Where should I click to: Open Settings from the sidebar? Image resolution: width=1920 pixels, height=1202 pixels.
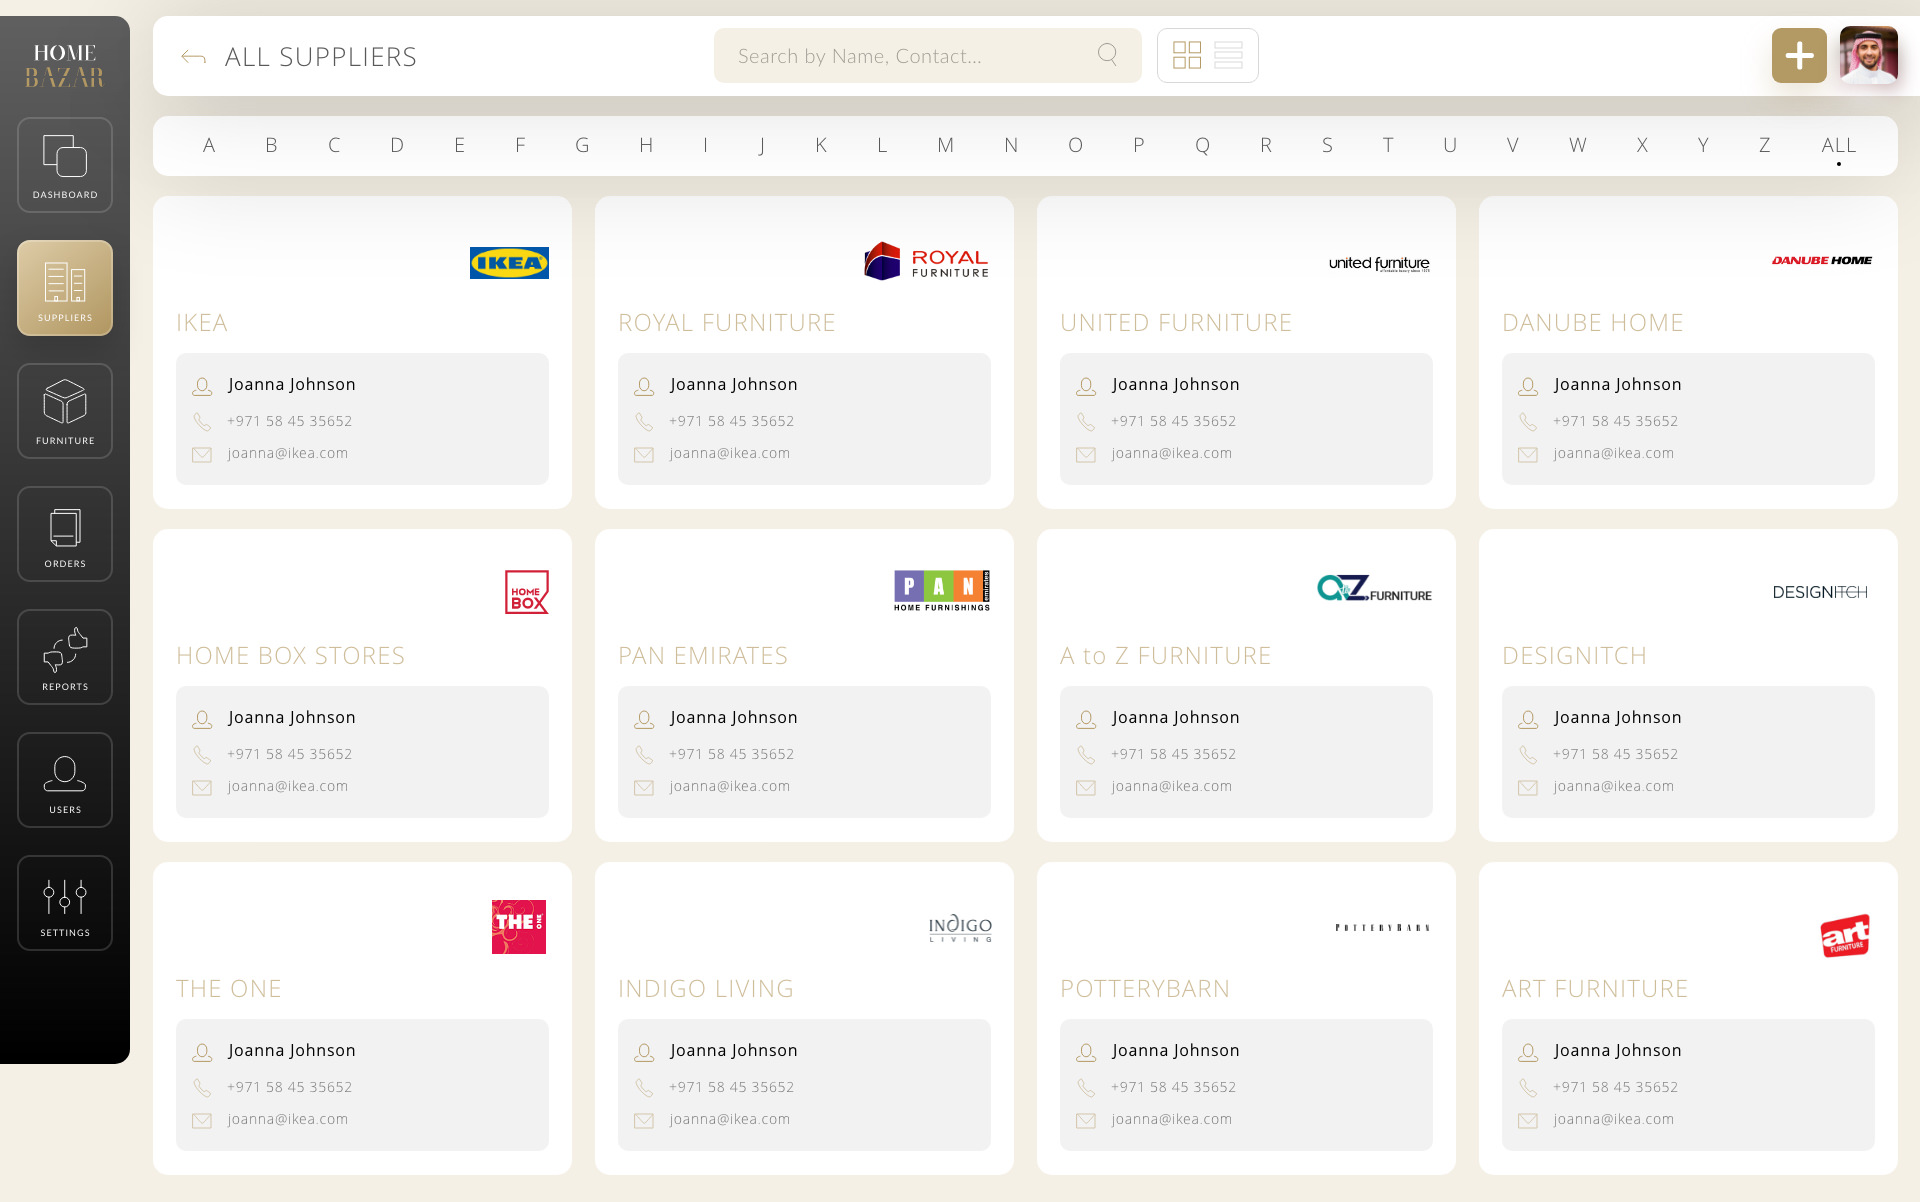(x=65, y=903)
